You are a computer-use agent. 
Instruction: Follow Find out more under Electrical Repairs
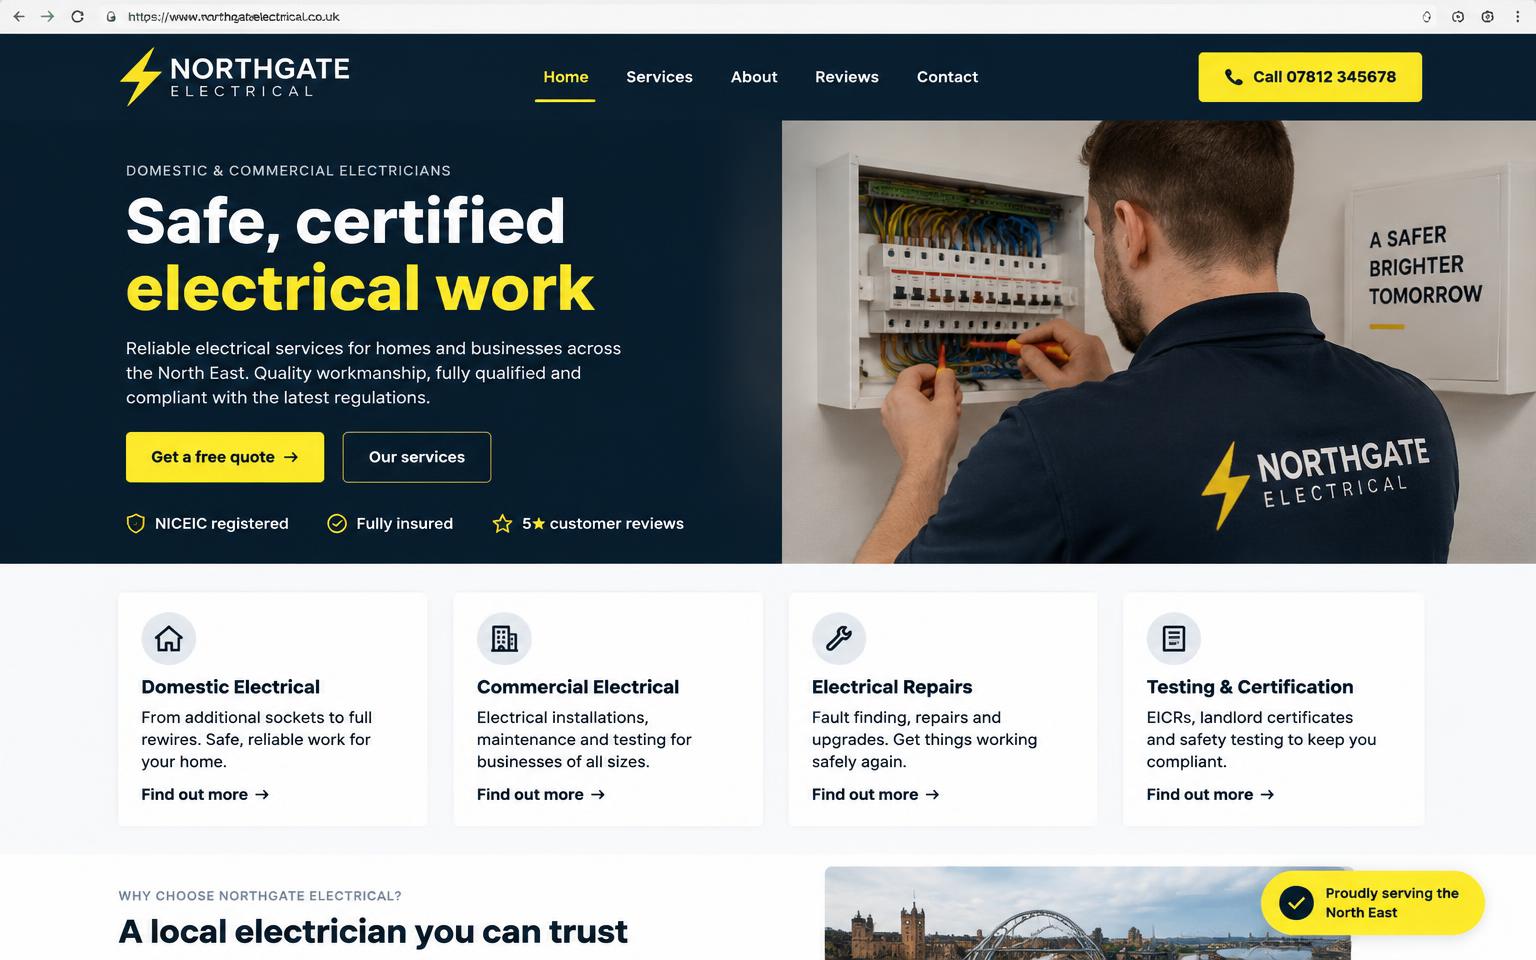[876, 794]
